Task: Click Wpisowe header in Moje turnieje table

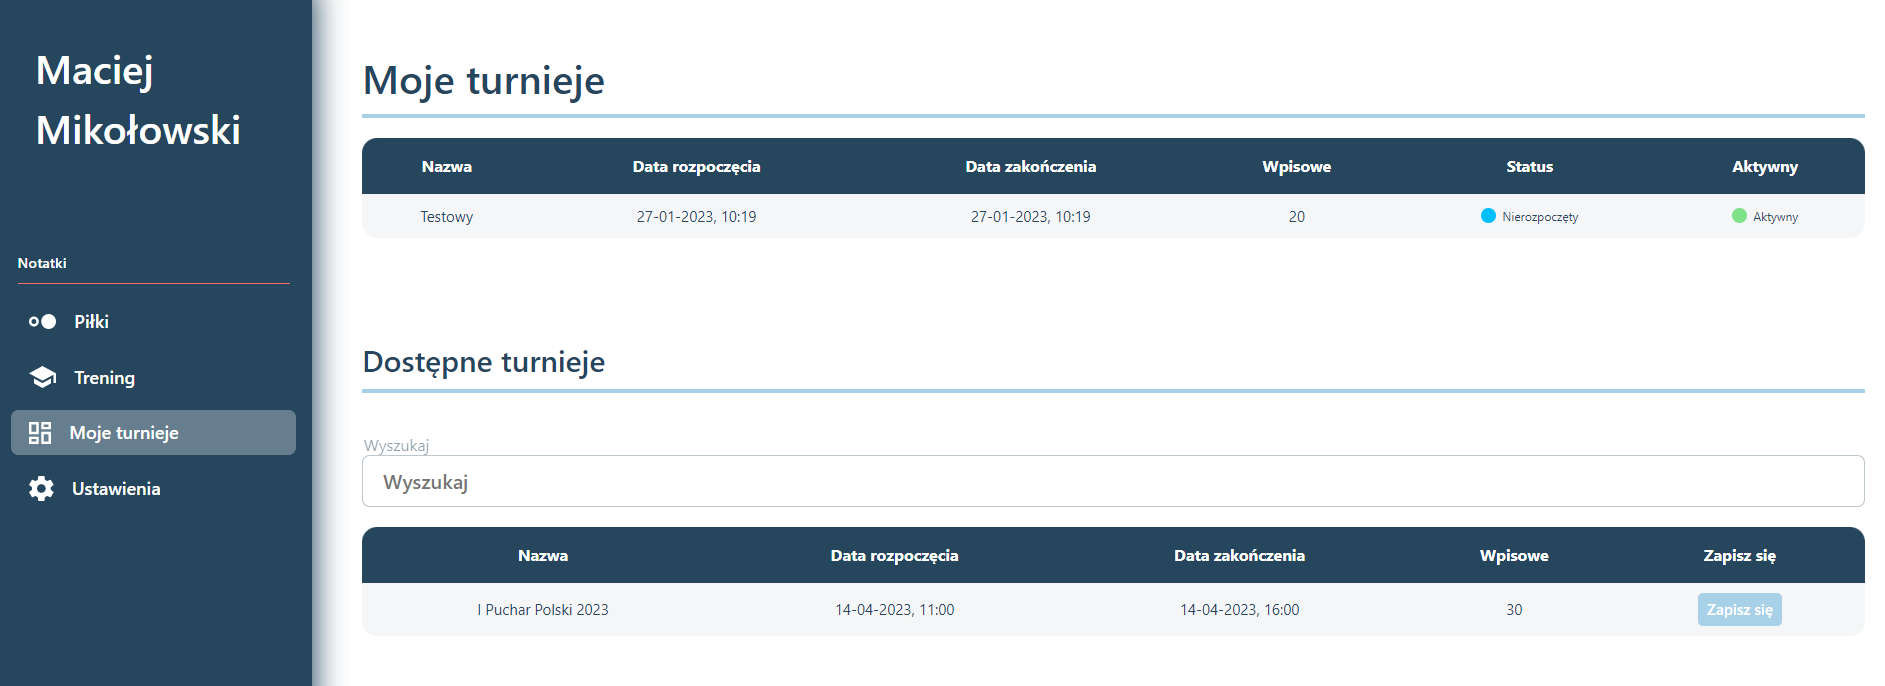Action: 1296,167
